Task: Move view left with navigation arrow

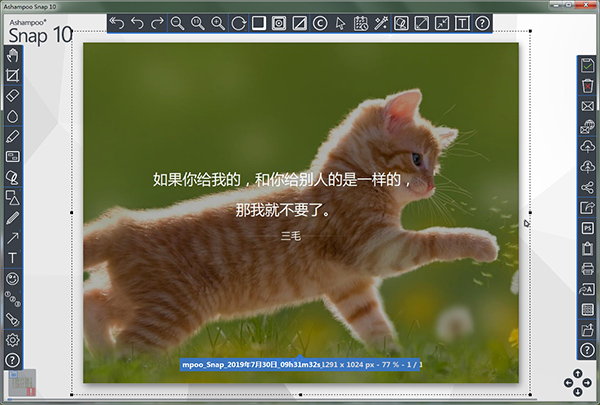Action: tap(569, 383)
